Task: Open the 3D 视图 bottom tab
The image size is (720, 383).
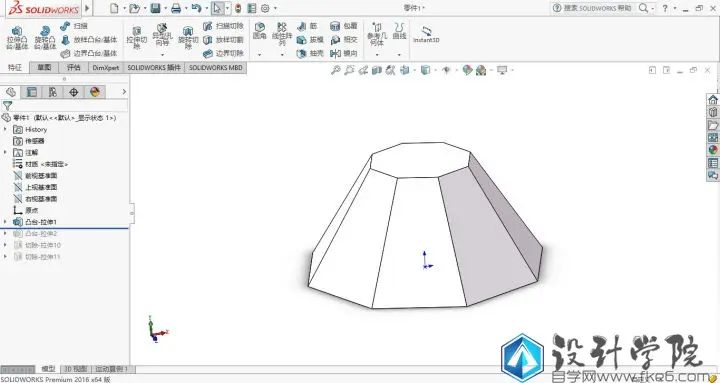Action: pyautogui.click(x=76, y=369)
